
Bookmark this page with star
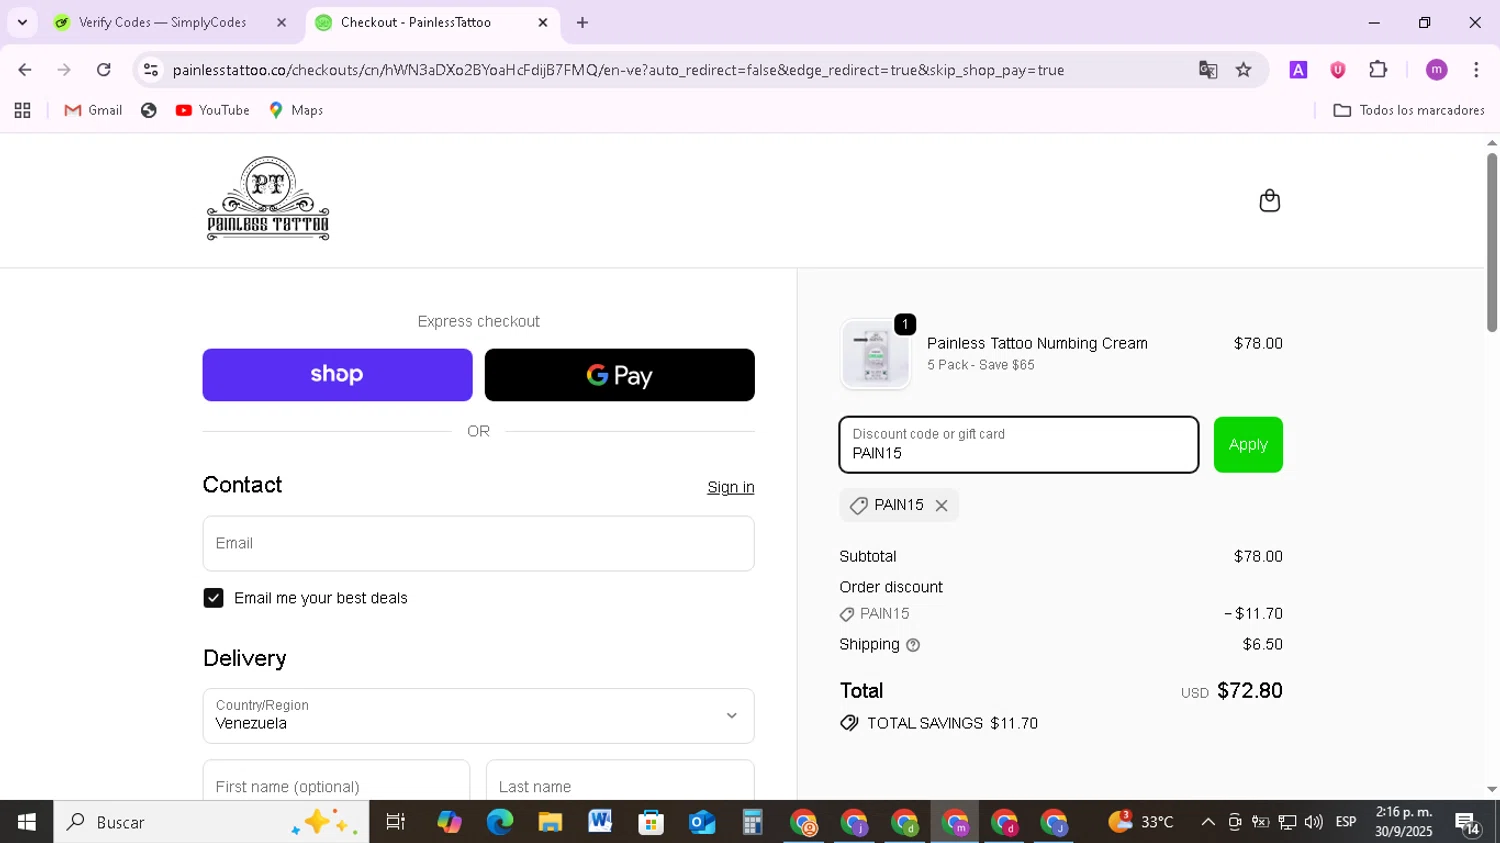(x=1244, y=70)
